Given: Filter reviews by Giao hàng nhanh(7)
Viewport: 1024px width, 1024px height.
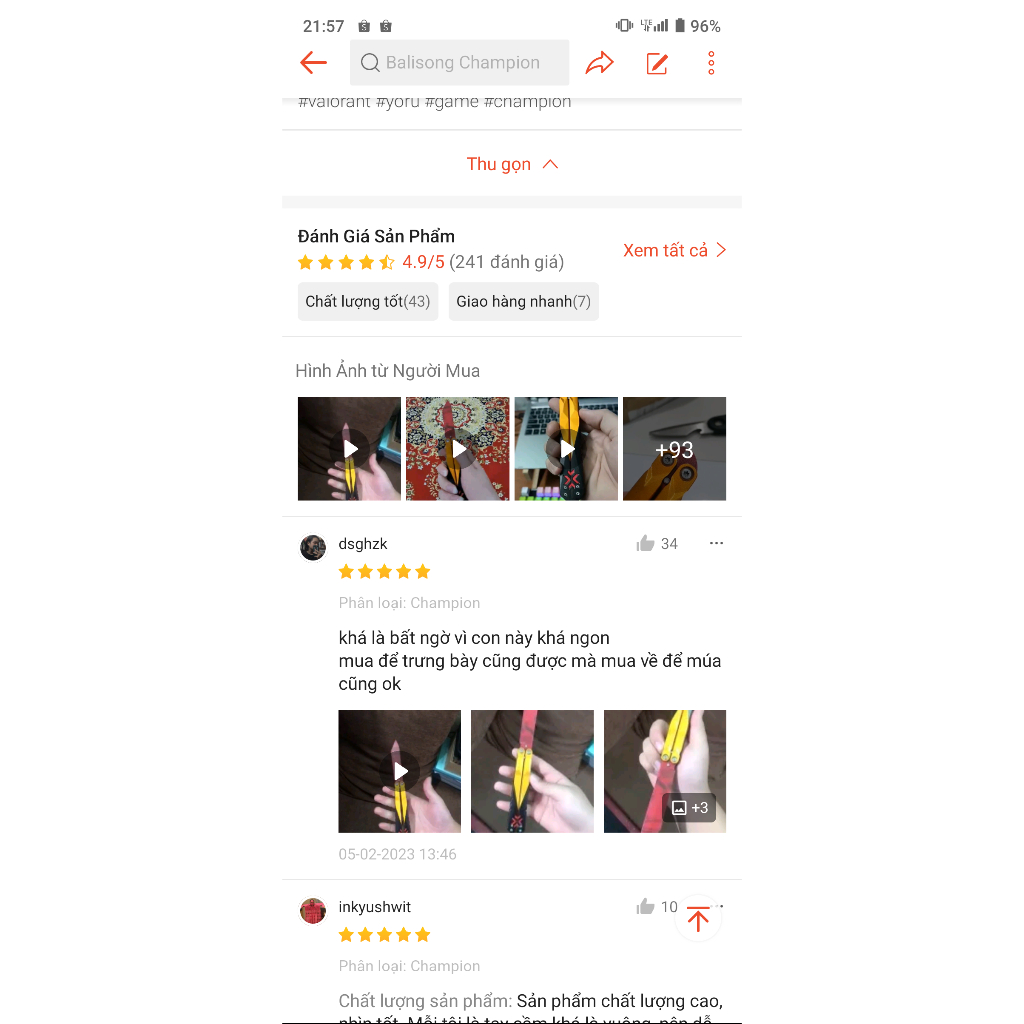Looking at the screenshot, I should [523, 301].
